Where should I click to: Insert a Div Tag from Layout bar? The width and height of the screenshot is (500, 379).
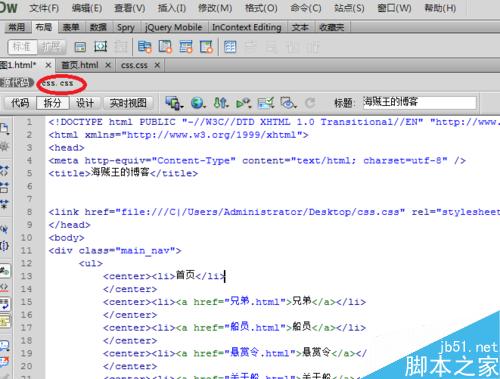80,47
